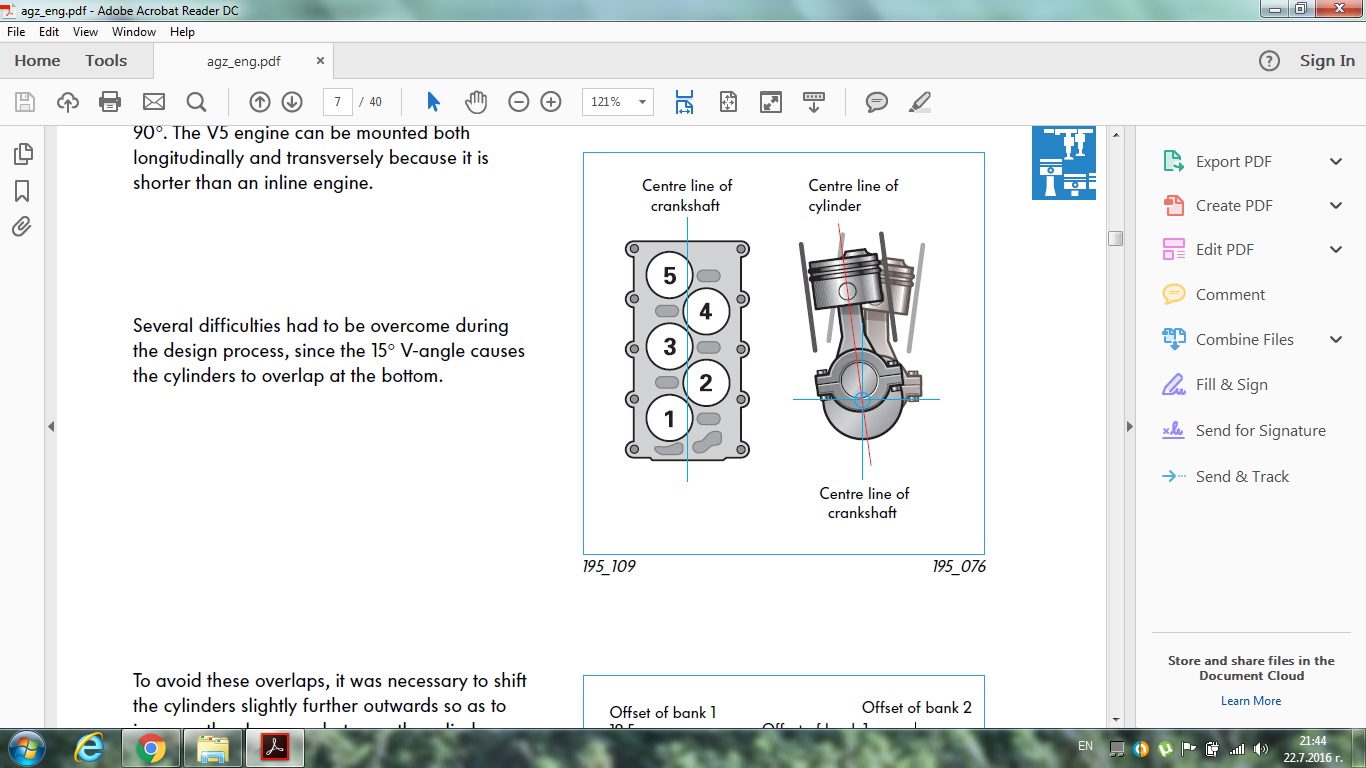
Task: Click the Zoom in plus icon
Action: pyautogui.click(x=550, y=101)
